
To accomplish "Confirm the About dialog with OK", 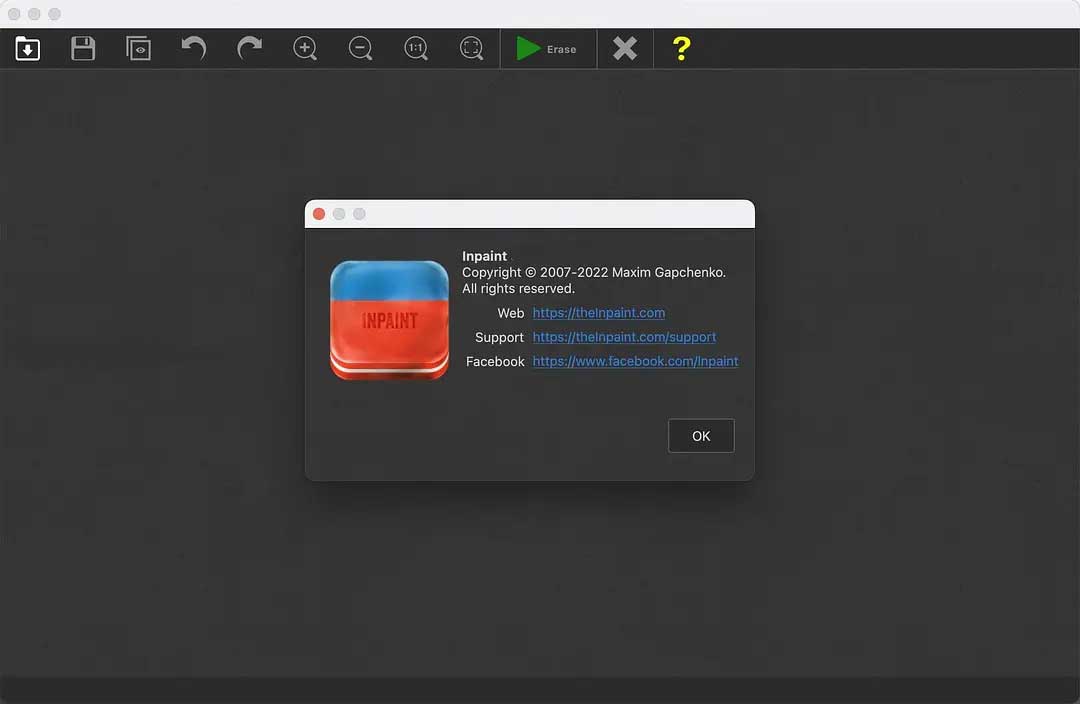I will [701, 436].
